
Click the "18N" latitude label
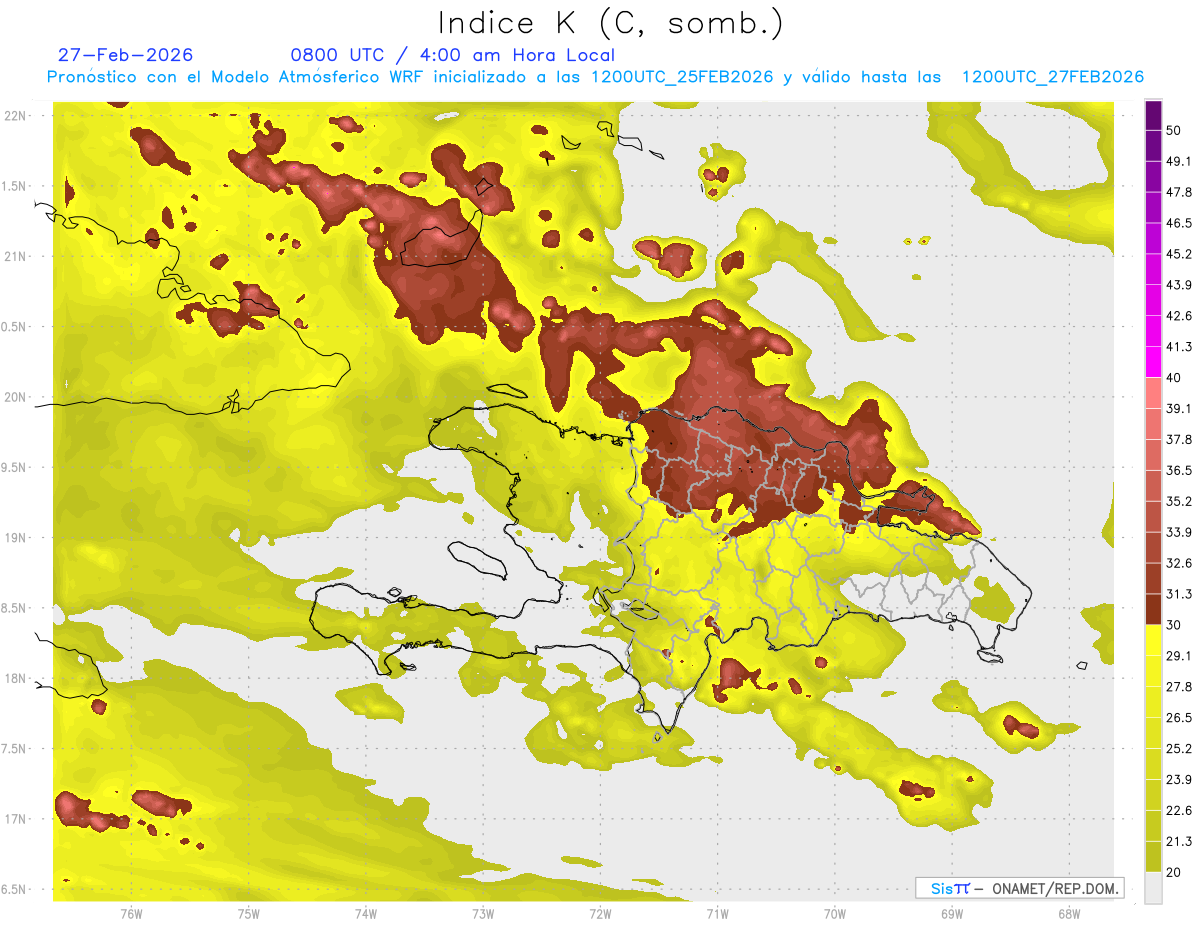click(16, 679)
